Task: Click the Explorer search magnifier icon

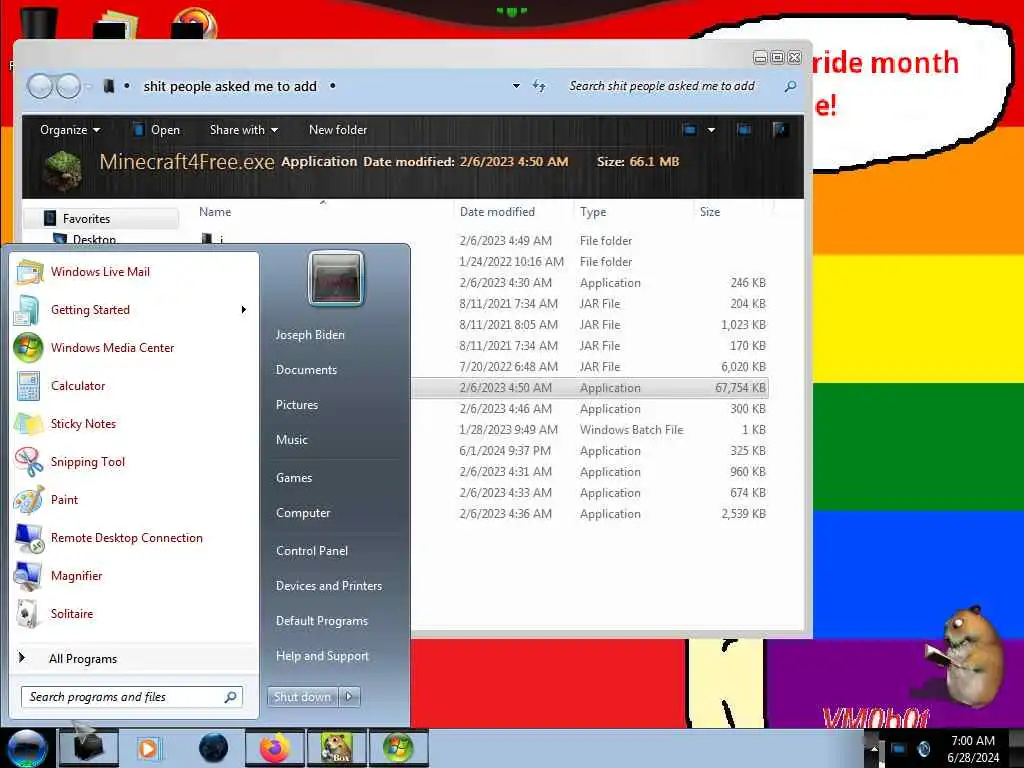Action: (x=790, y=86)
